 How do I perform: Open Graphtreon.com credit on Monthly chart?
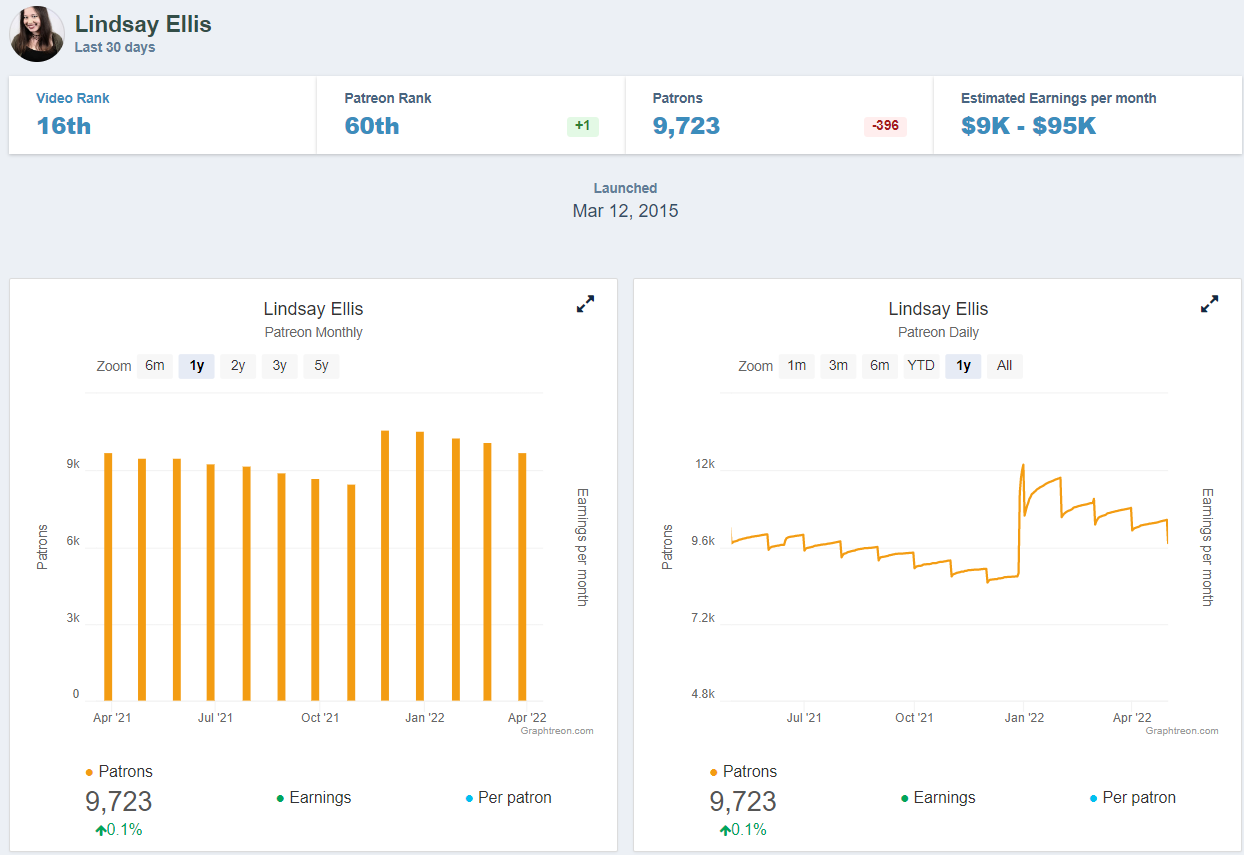pos(557,731)
